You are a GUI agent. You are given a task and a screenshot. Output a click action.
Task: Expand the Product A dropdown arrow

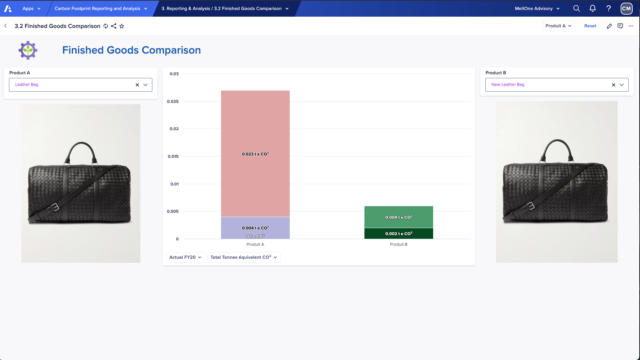tap(145, 85)
